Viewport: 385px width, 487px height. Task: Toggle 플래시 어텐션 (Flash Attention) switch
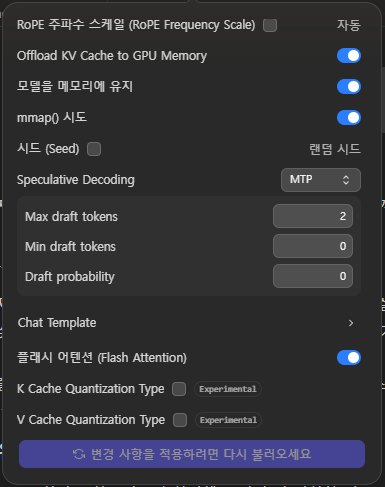[349, 358]
